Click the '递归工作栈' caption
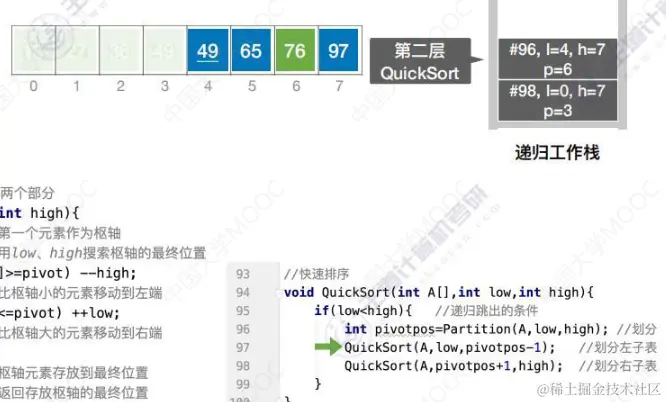This screenshot has width=666, height=402. point(557,153)
